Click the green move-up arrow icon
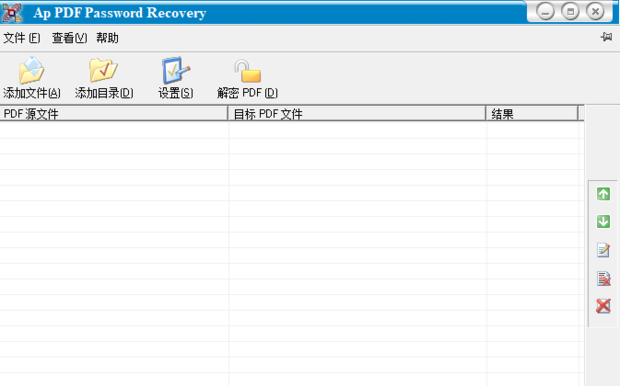 tap(603, 194)
